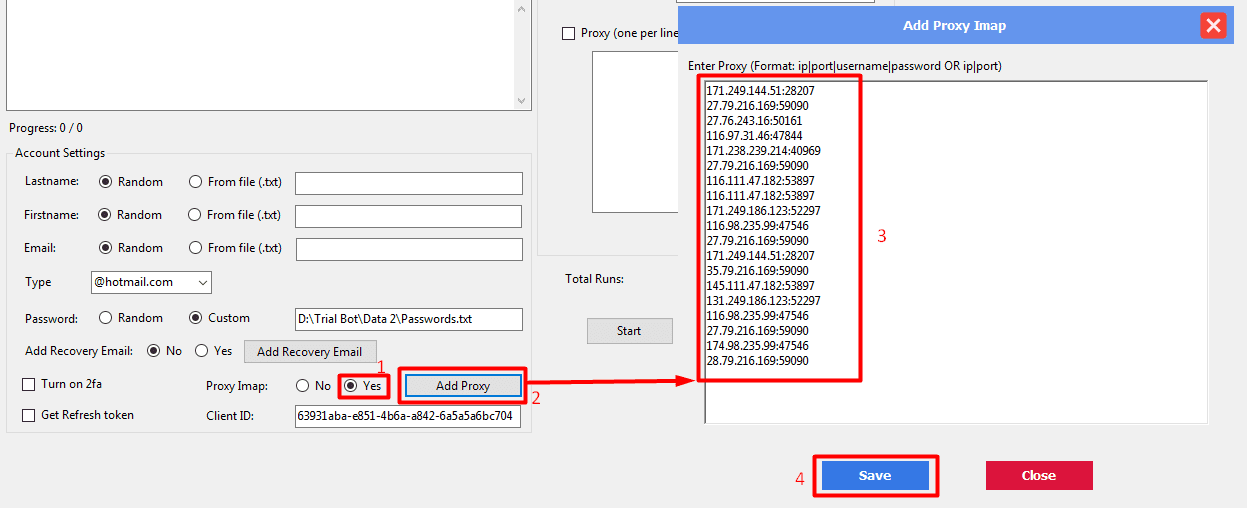Focus the Lastname file path field
1247x508 pixels.
(x=409, y=183)
